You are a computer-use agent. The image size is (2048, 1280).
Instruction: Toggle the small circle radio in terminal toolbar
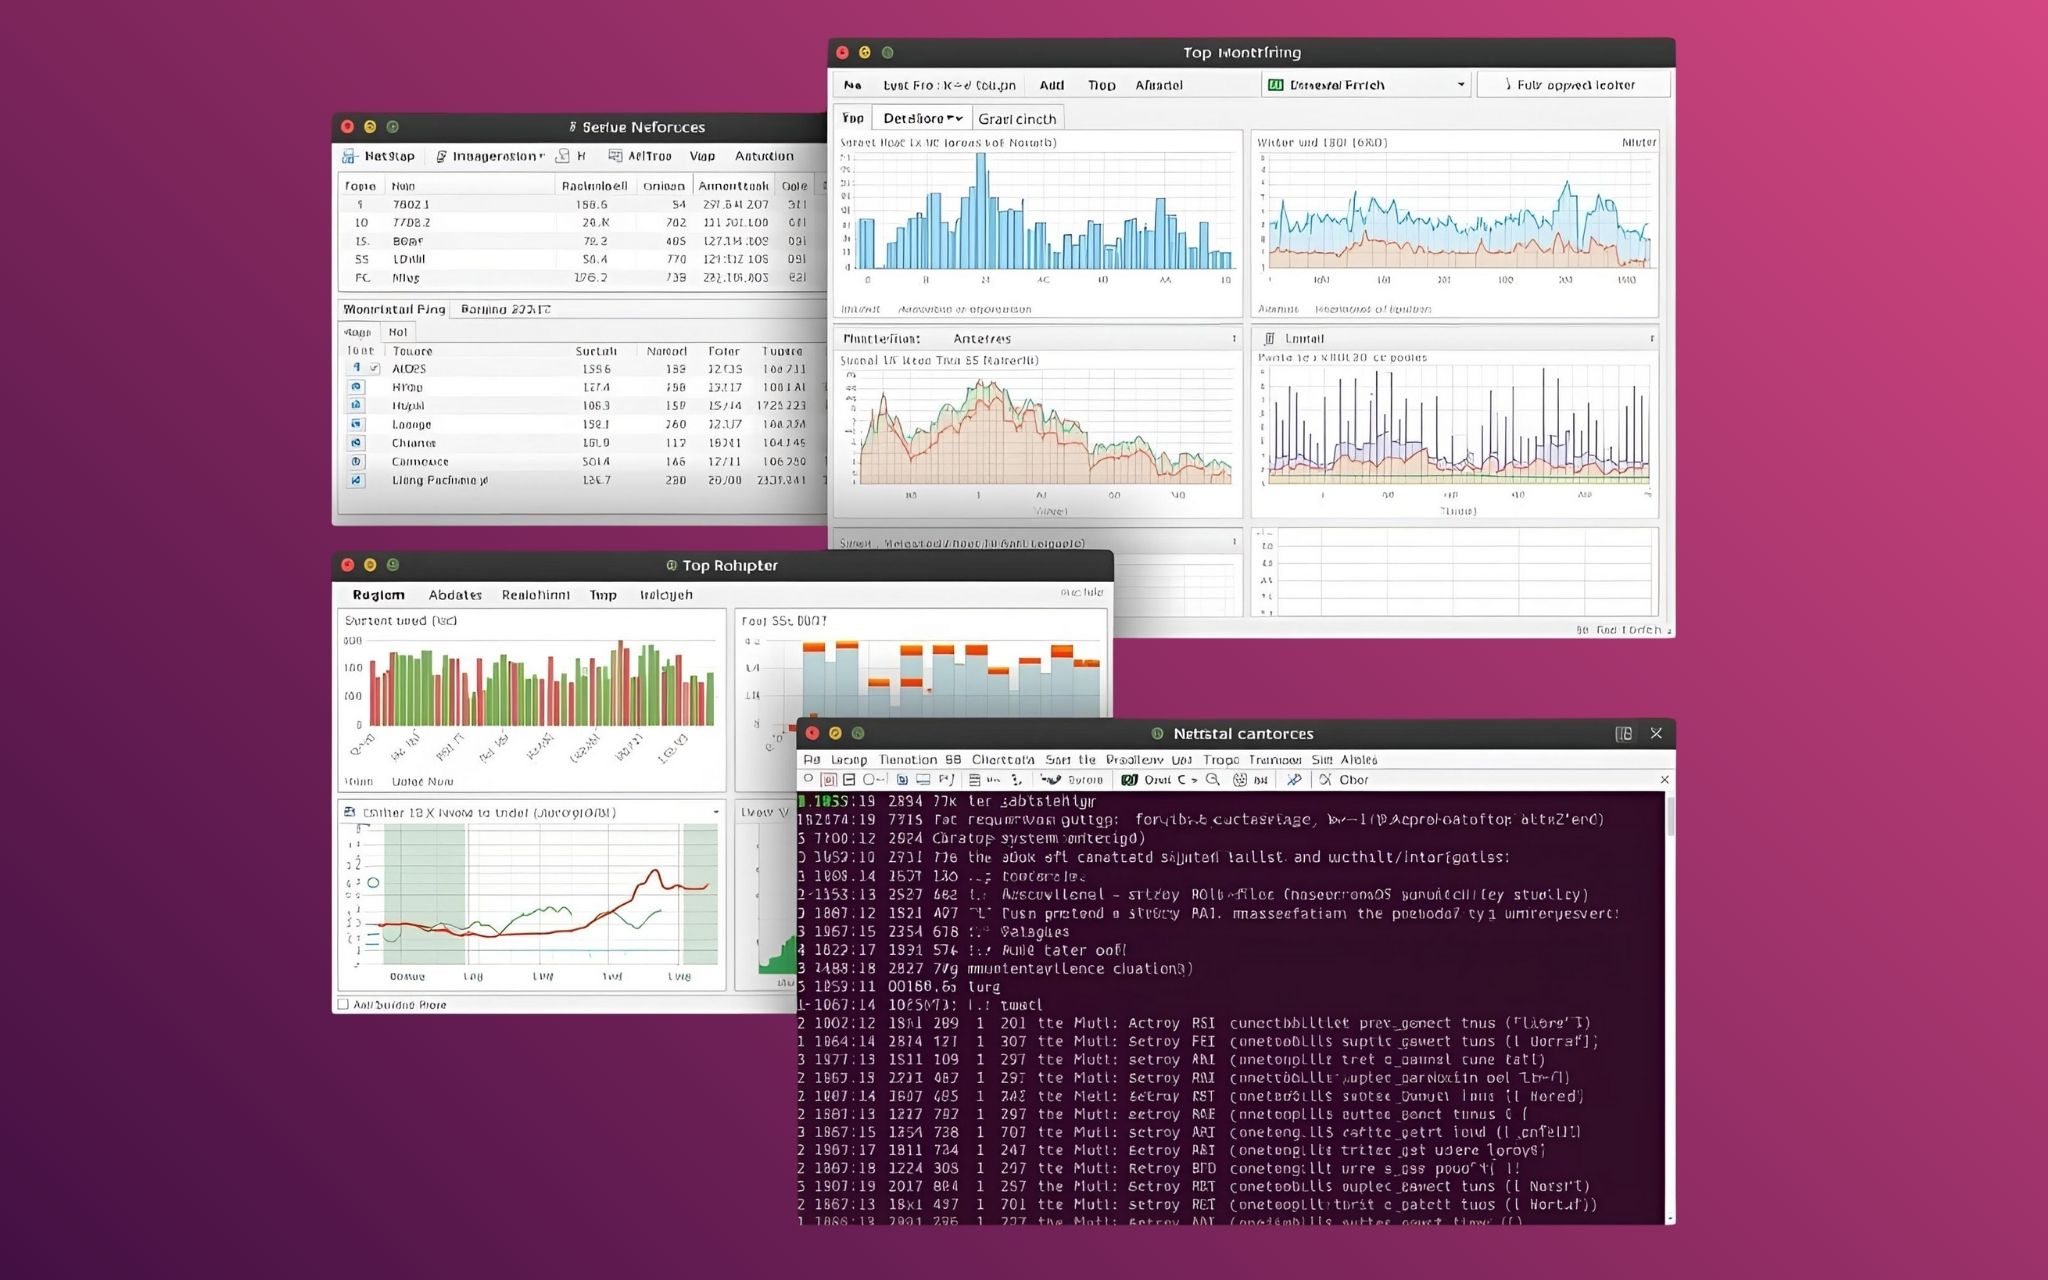[808, 780]
